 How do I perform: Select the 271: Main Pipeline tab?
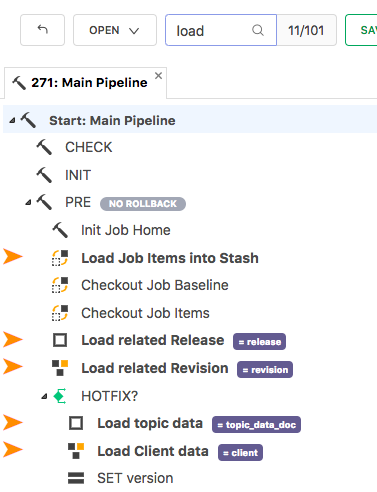tap(85, 83)
